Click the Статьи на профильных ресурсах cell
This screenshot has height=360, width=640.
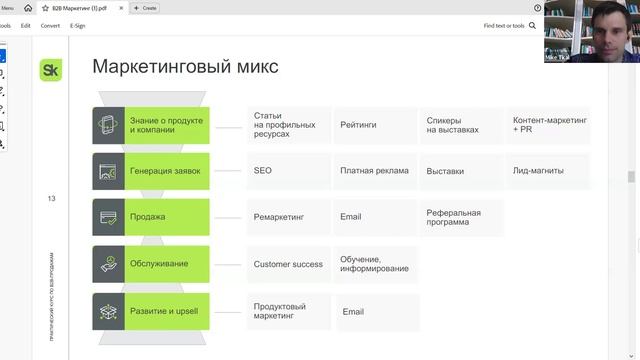click(289, 125)
